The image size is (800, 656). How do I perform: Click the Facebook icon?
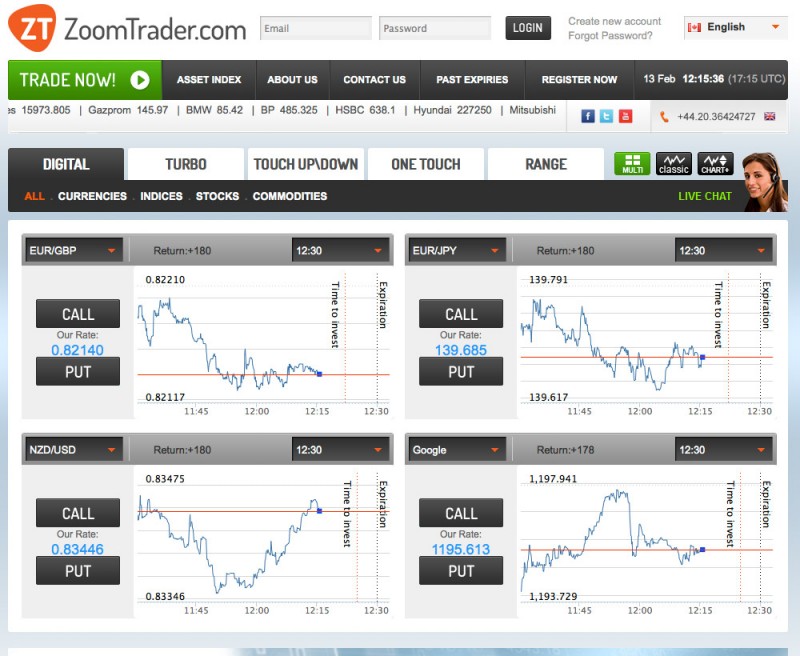(x=588, y=116)
